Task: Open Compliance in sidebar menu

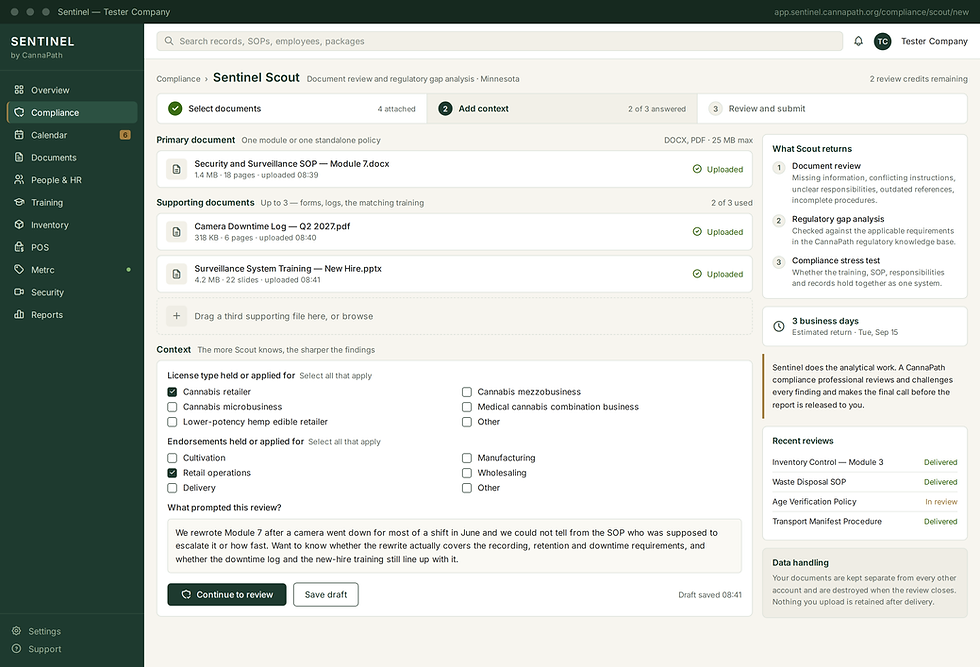Action: [x=72, y=113]
